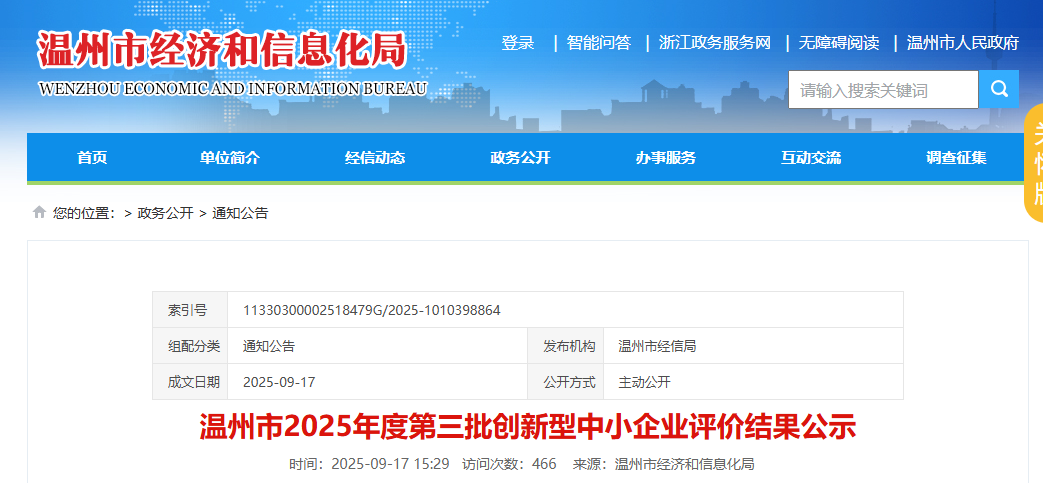Click 政务公开 in breadcrumb path
This screenshot has width=1043, height=483.
coord(165,213)
